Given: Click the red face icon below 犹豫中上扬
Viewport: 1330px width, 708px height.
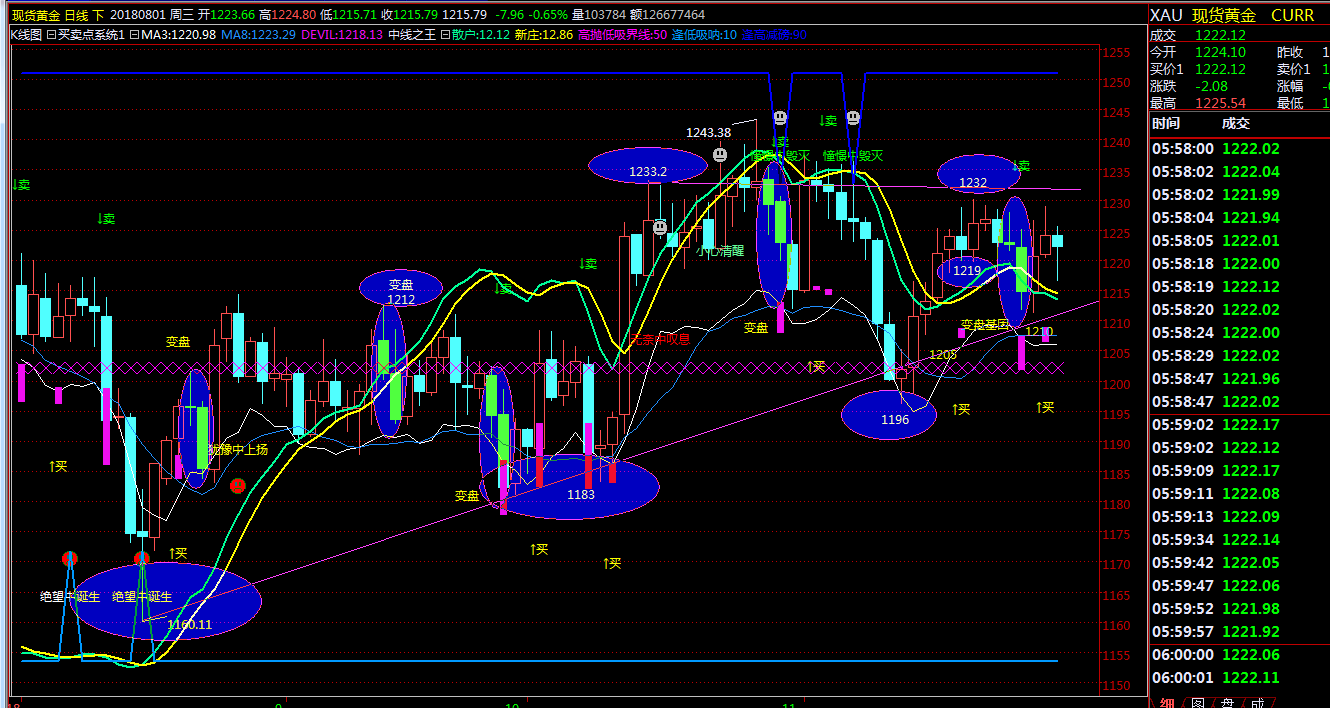Looking at the screenshot, I should 238,486.
